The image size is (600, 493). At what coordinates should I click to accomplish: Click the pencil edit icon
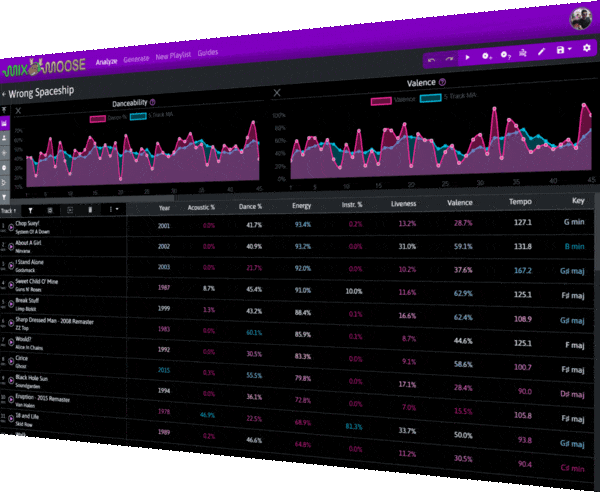(541, 51)
